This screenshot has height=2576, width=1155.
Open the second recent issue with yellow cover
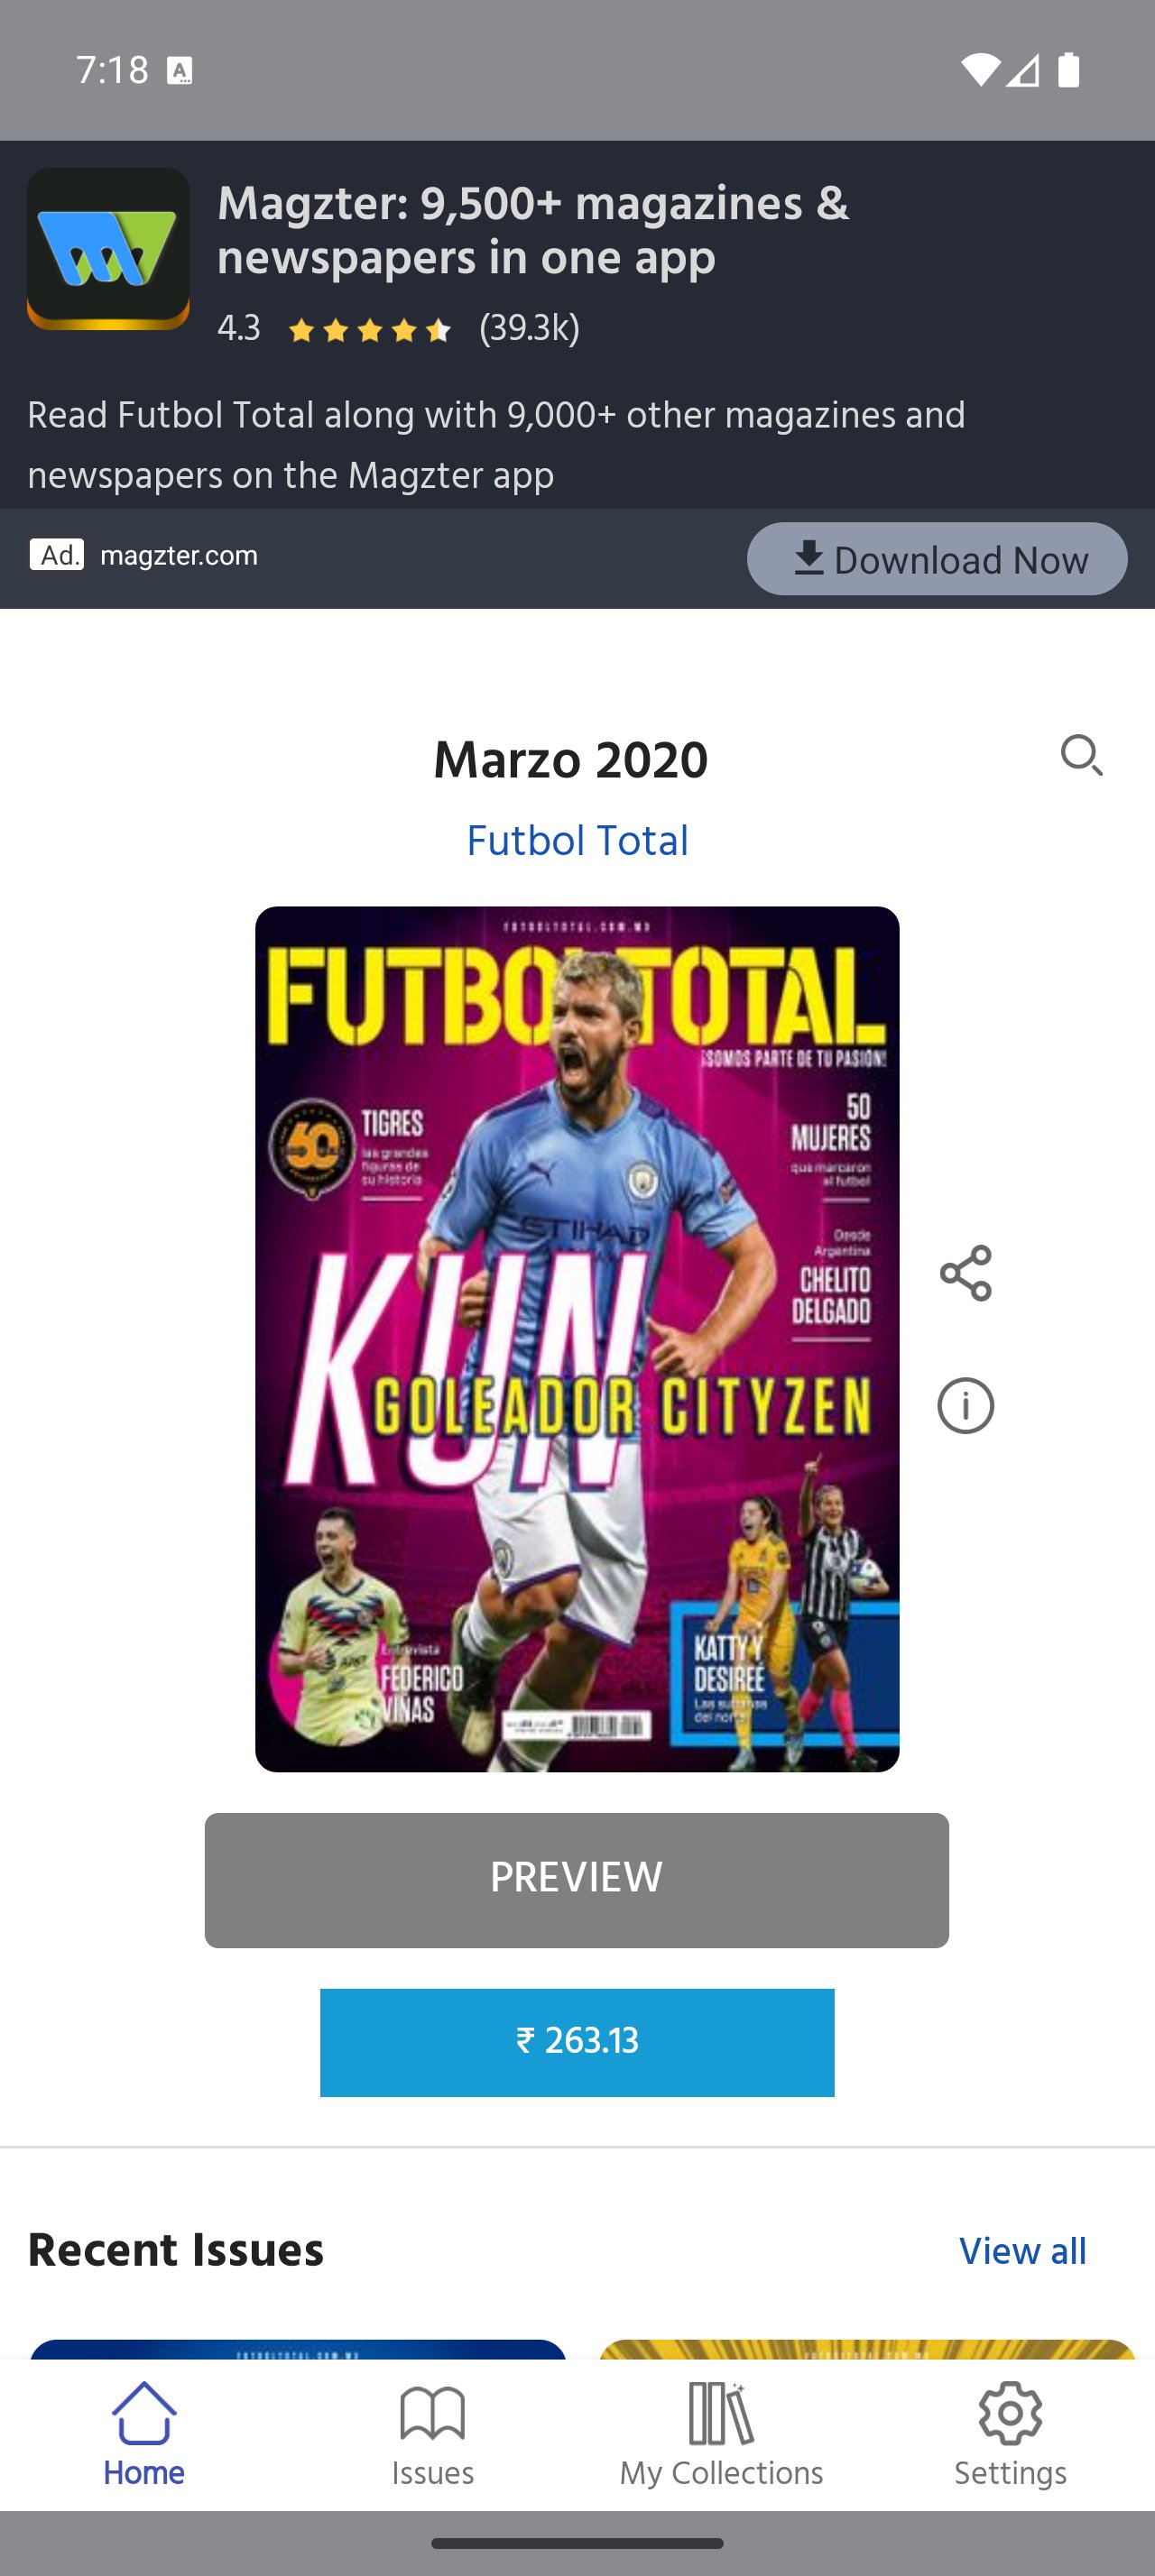pos(867,2349)
